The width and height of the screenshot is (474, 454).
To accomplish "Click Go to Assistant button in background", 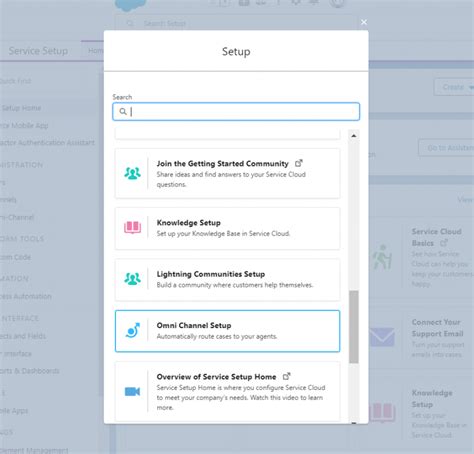I will pyautogui.click(x=447, y=147).
